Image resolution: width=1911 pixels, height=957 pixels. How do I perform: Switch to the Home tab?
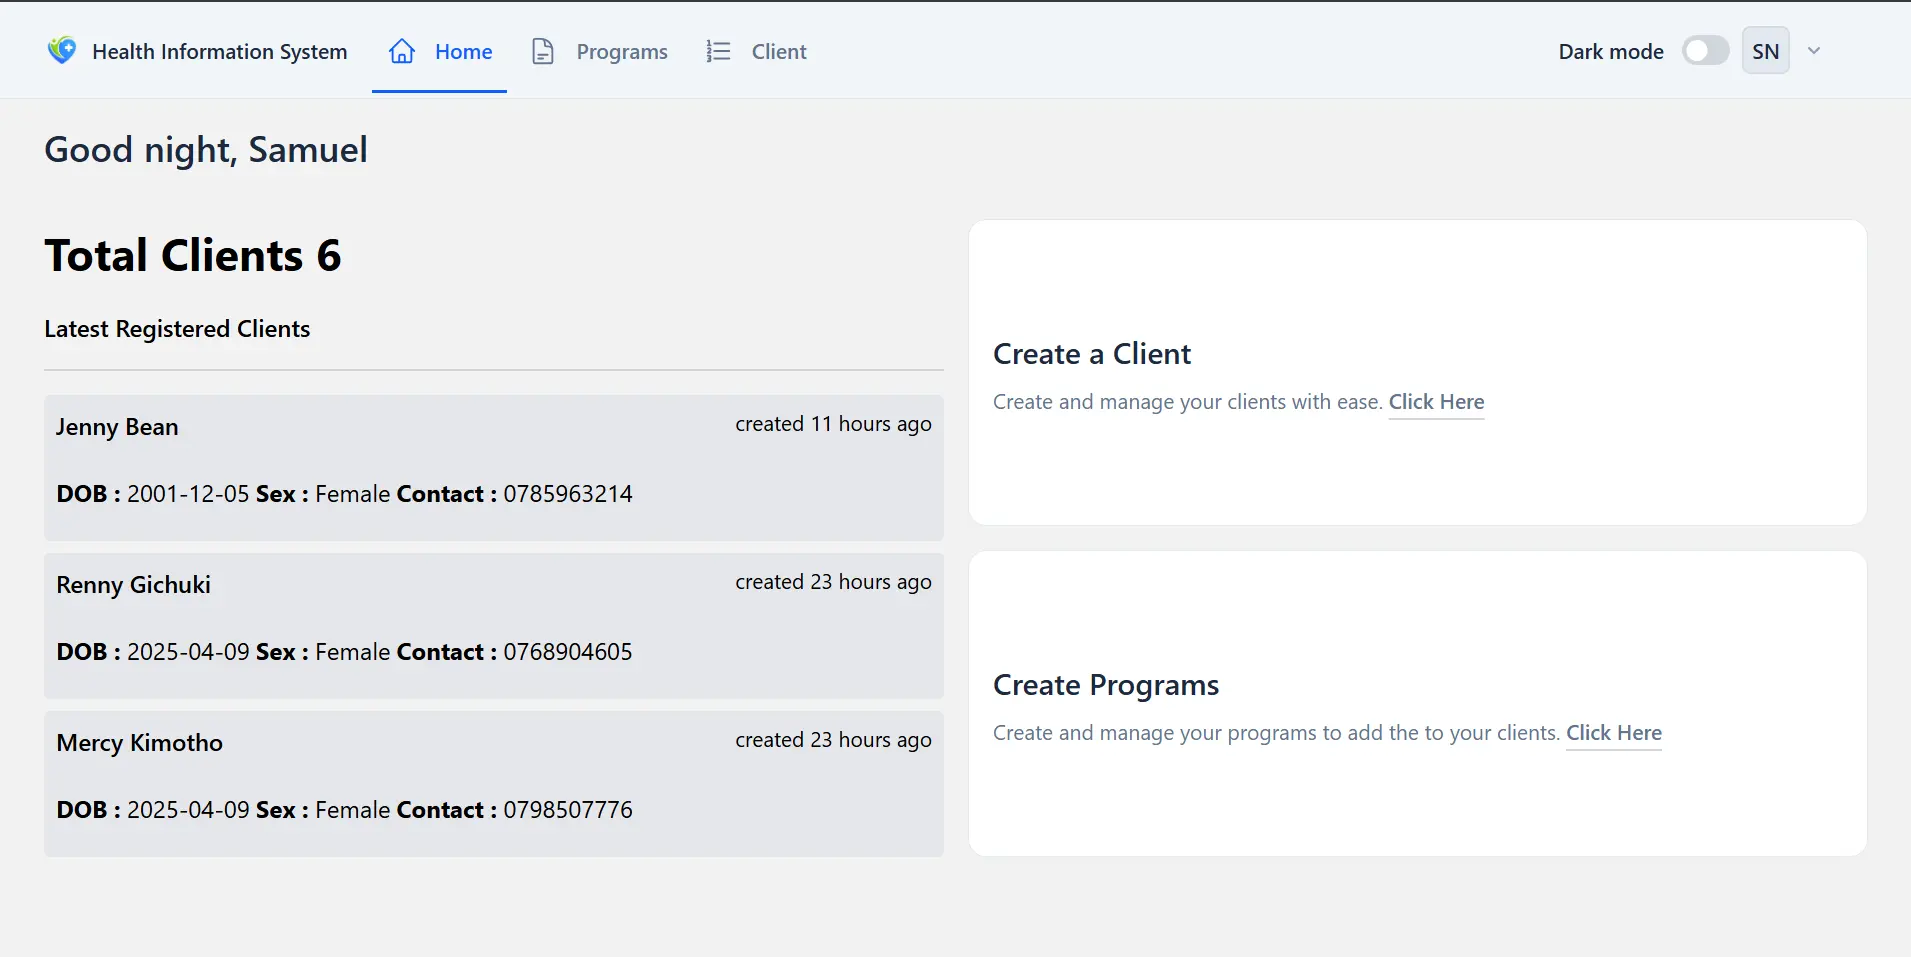point(463,52)
